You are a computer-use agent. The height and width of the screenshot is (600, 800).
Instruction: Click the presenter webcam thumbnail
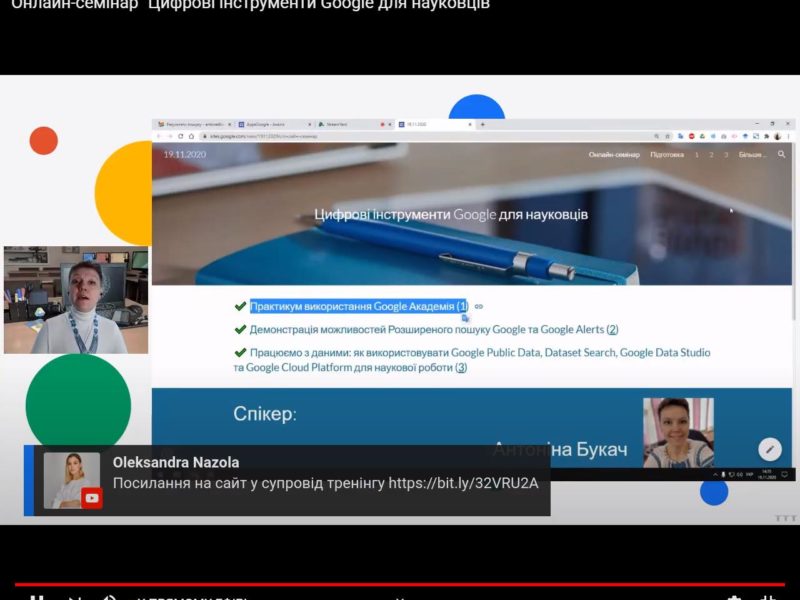(75, 300)
